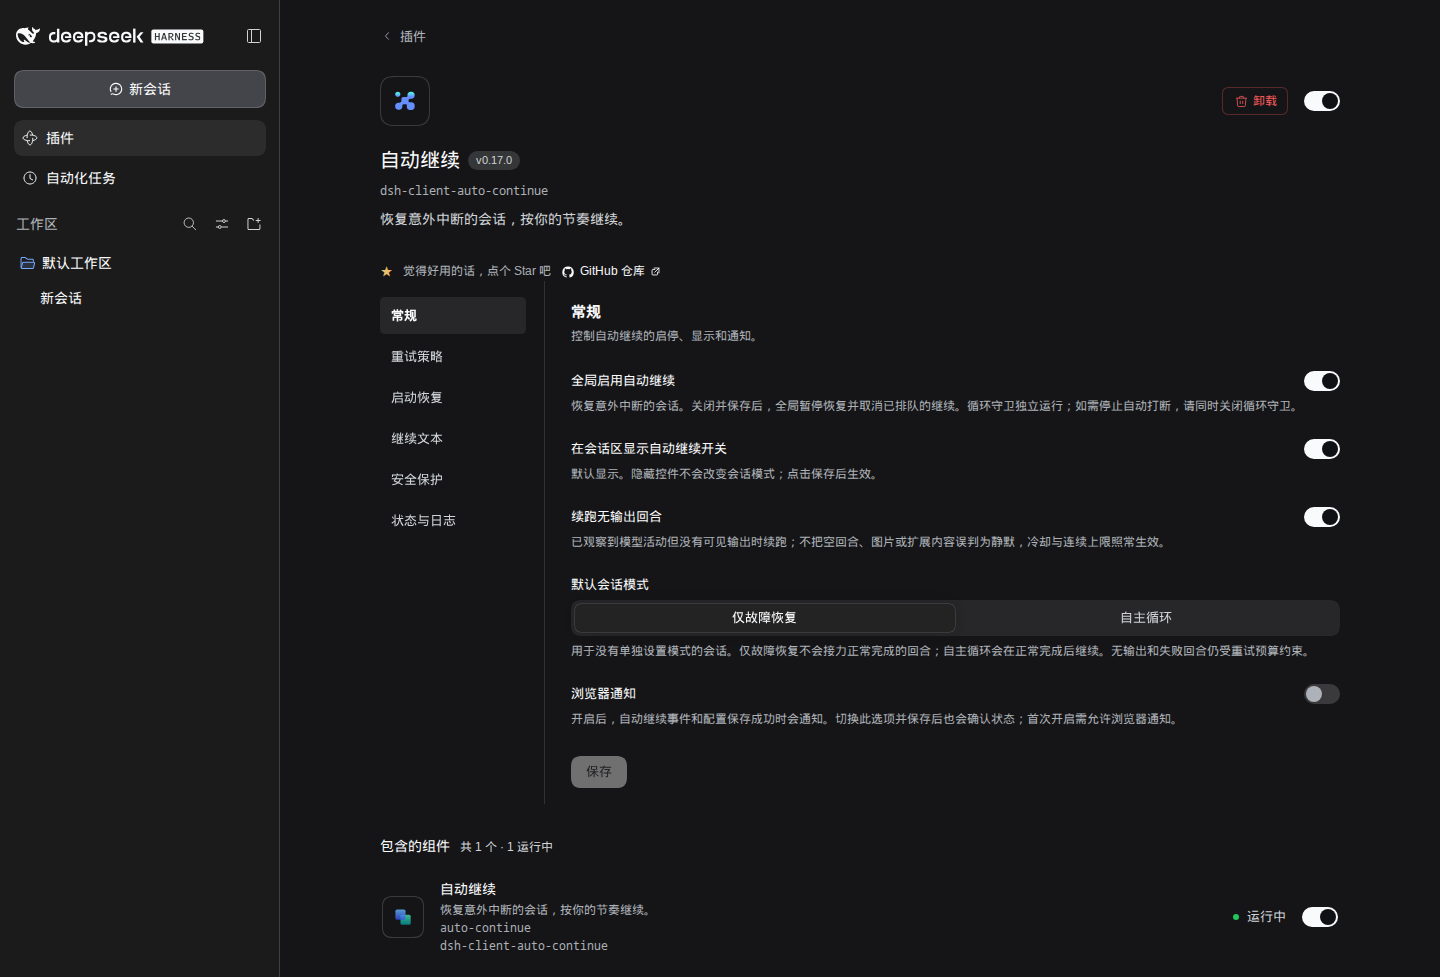The height and width of the screenshot is (977, 1440).
Task: Select 仅故障恢复 session mode
Action: coord(764,618)
